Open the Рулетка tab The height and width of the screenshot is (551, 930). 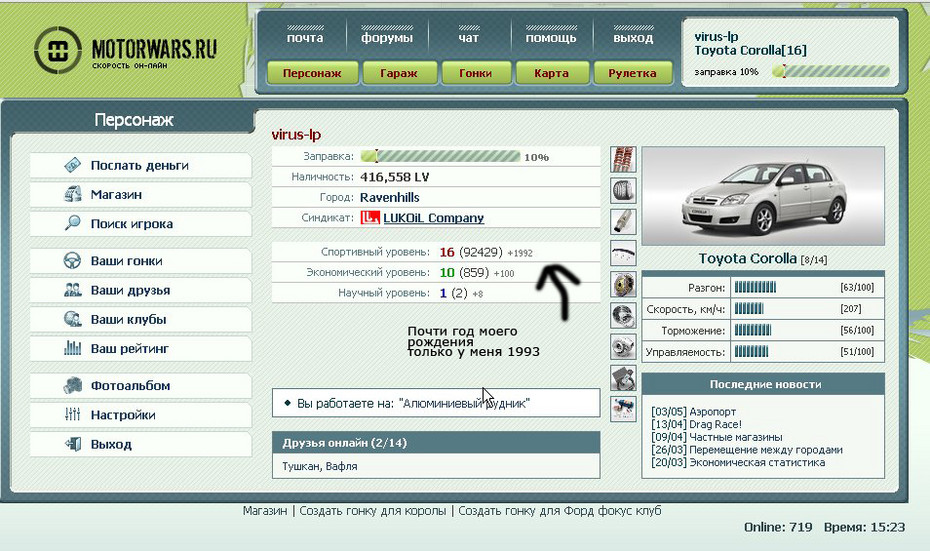(632, 73)
